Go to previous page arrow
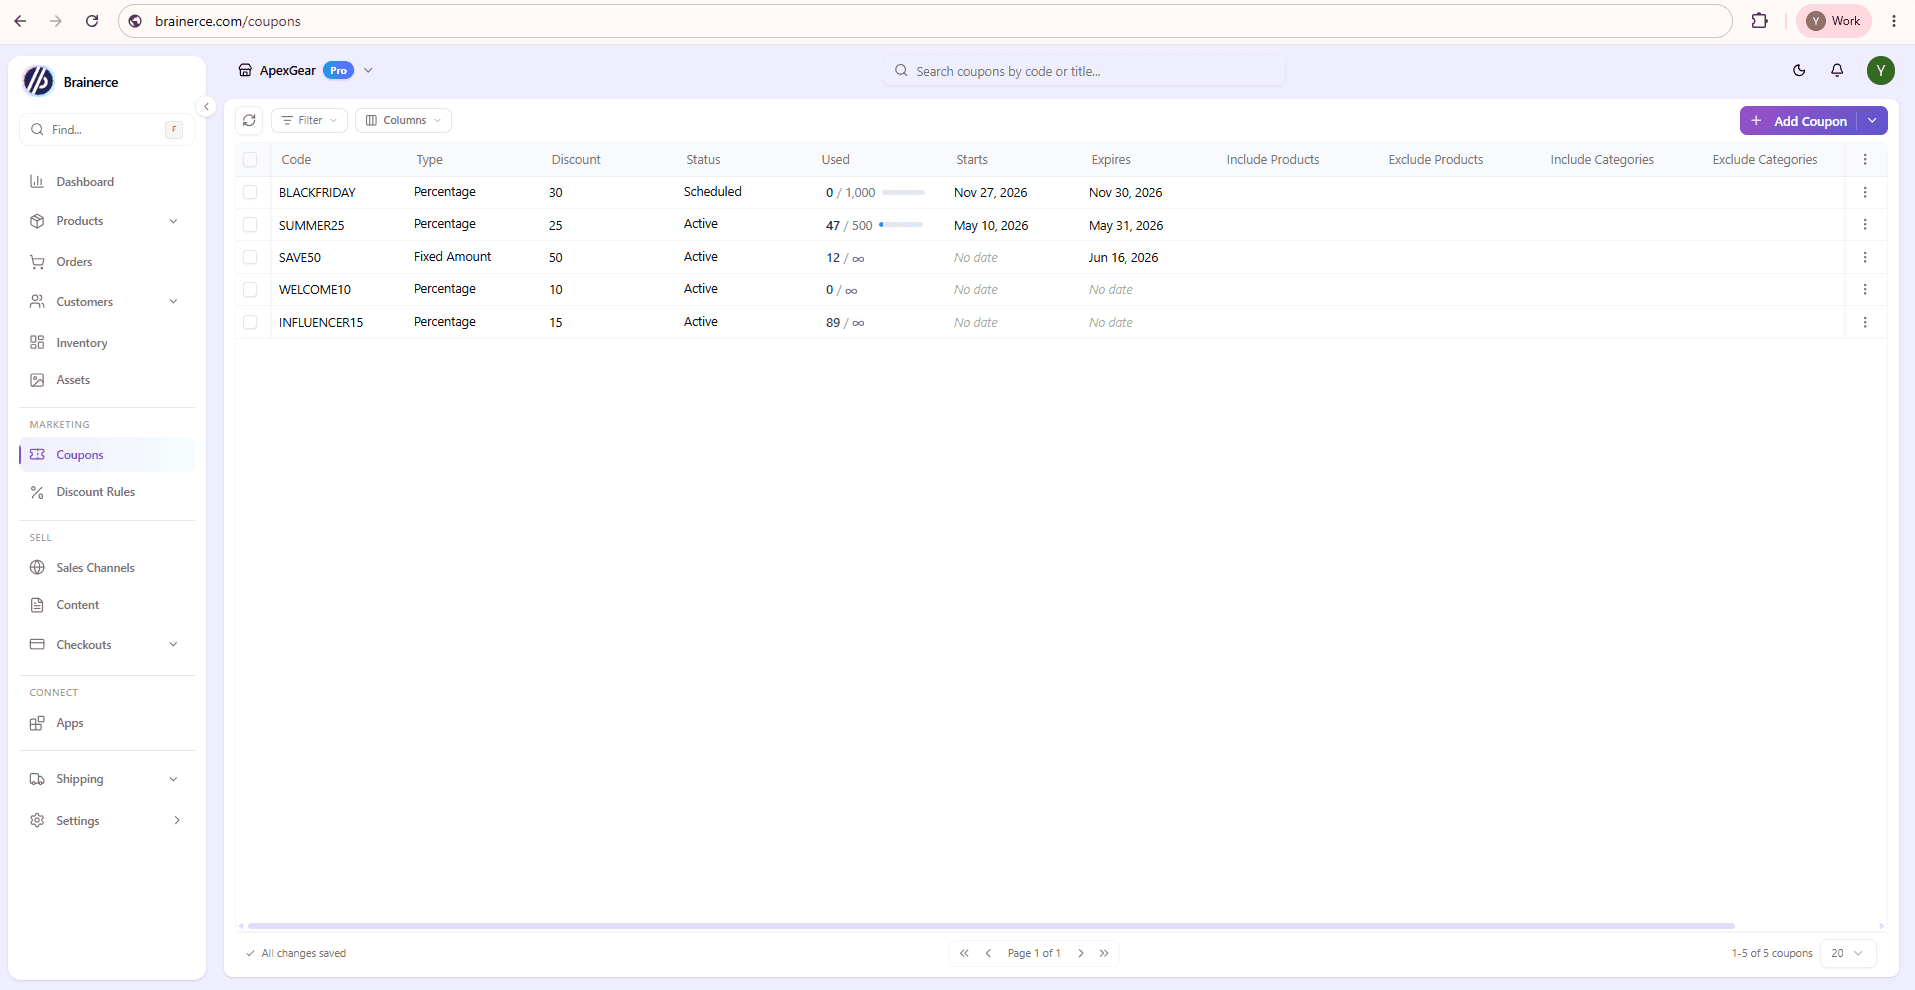 click(x=988, y=953)
